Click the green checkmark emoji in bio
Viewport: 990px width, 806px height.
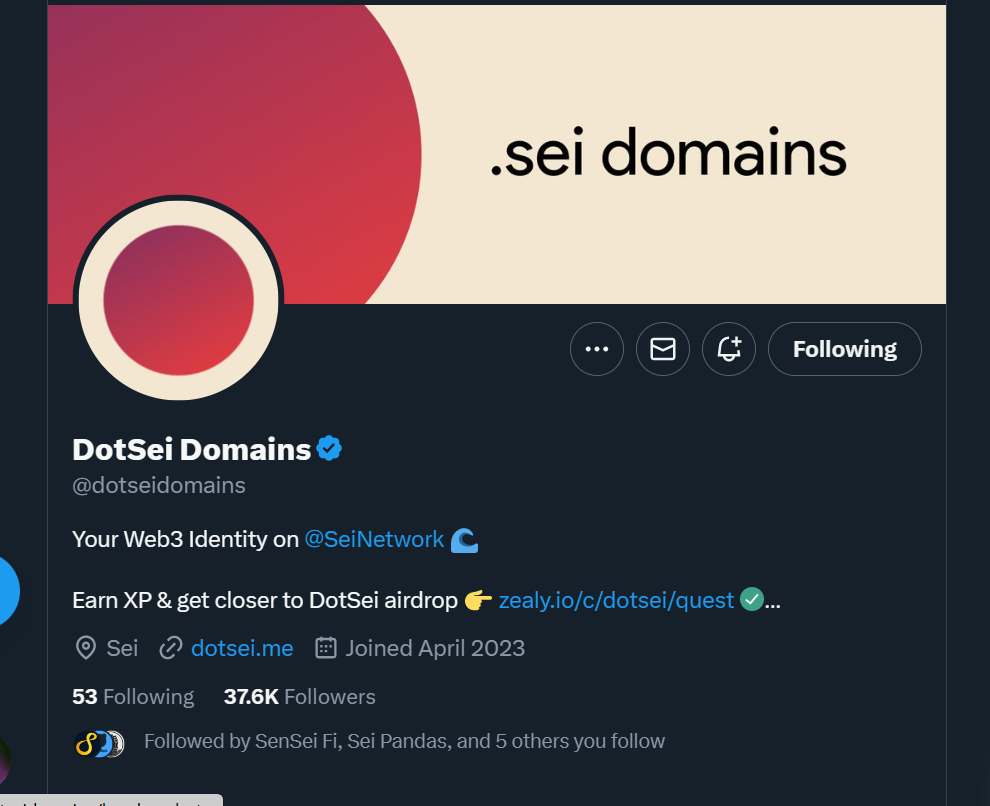[x=751, y=600]
